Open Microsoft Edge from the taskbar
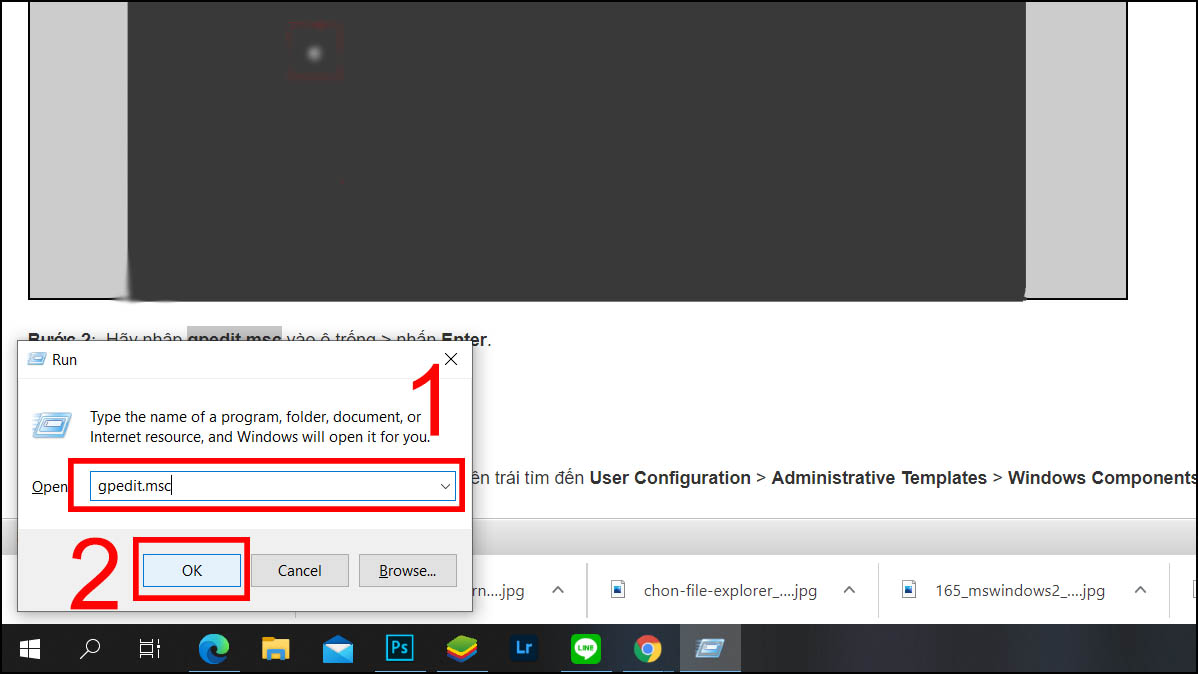This screenshot has height=674, width=1198. 214,648
